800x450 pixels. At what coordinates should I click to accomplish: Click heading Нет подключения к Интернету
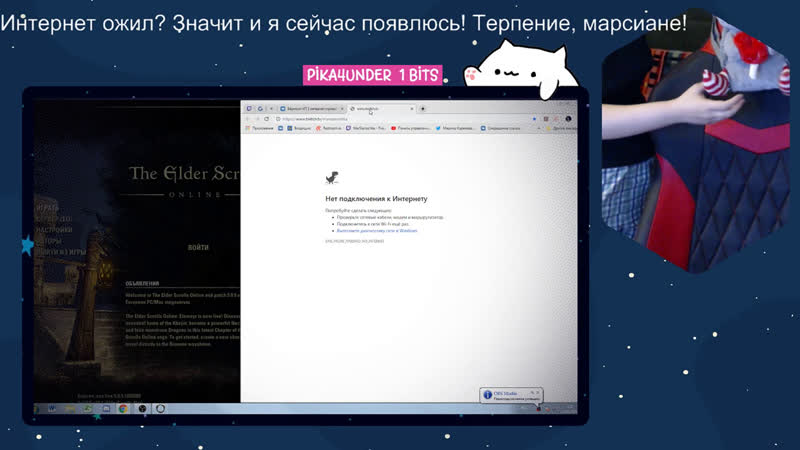377,198
